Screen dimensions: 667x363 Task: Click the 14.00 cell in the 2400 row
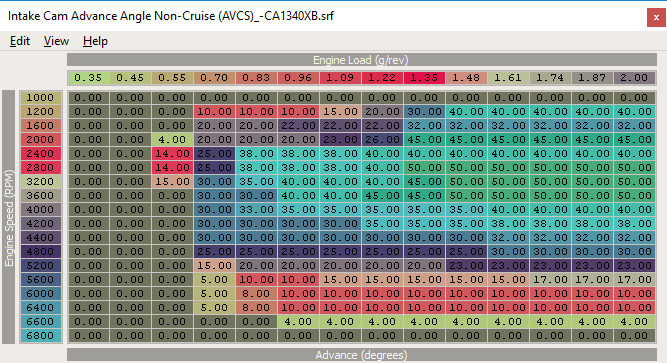click(172, 154)
